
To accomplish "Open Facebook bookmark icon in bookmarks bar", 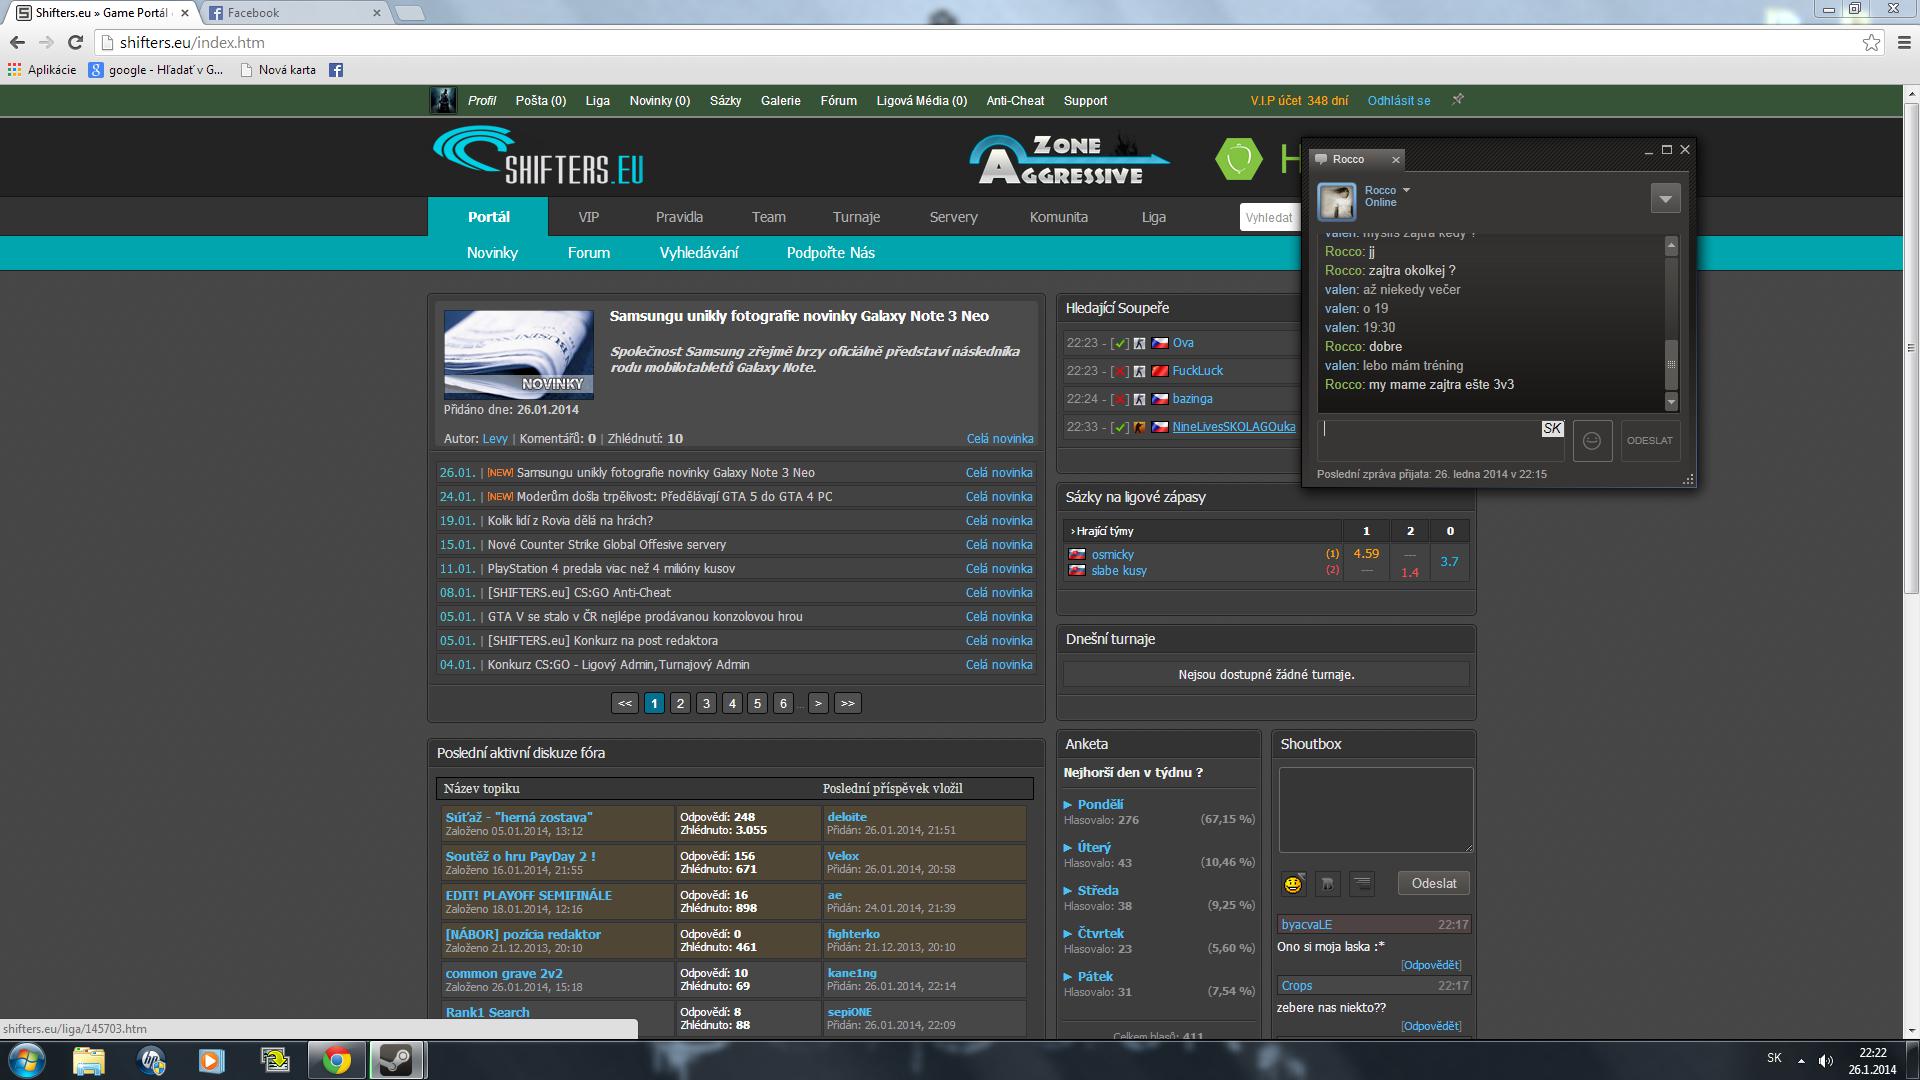I will (336, 70).
